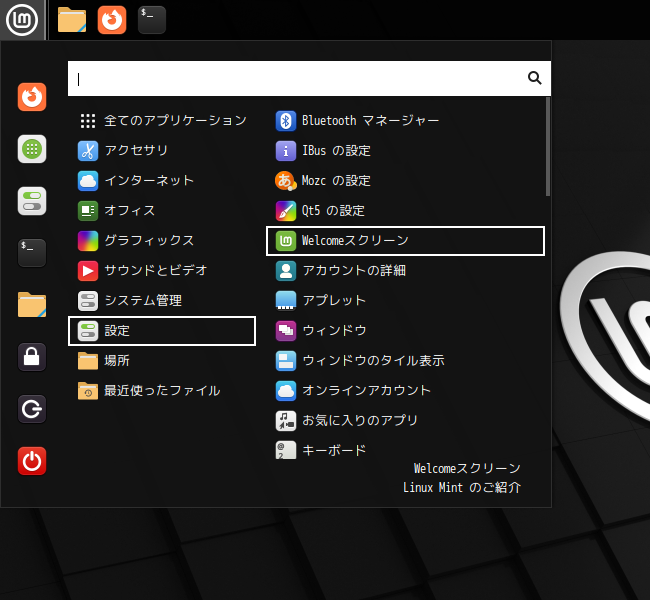Open ウィンドウ settings
This screenshot has height=600, width=650.
pyautogui.click(x=405, y=331)
